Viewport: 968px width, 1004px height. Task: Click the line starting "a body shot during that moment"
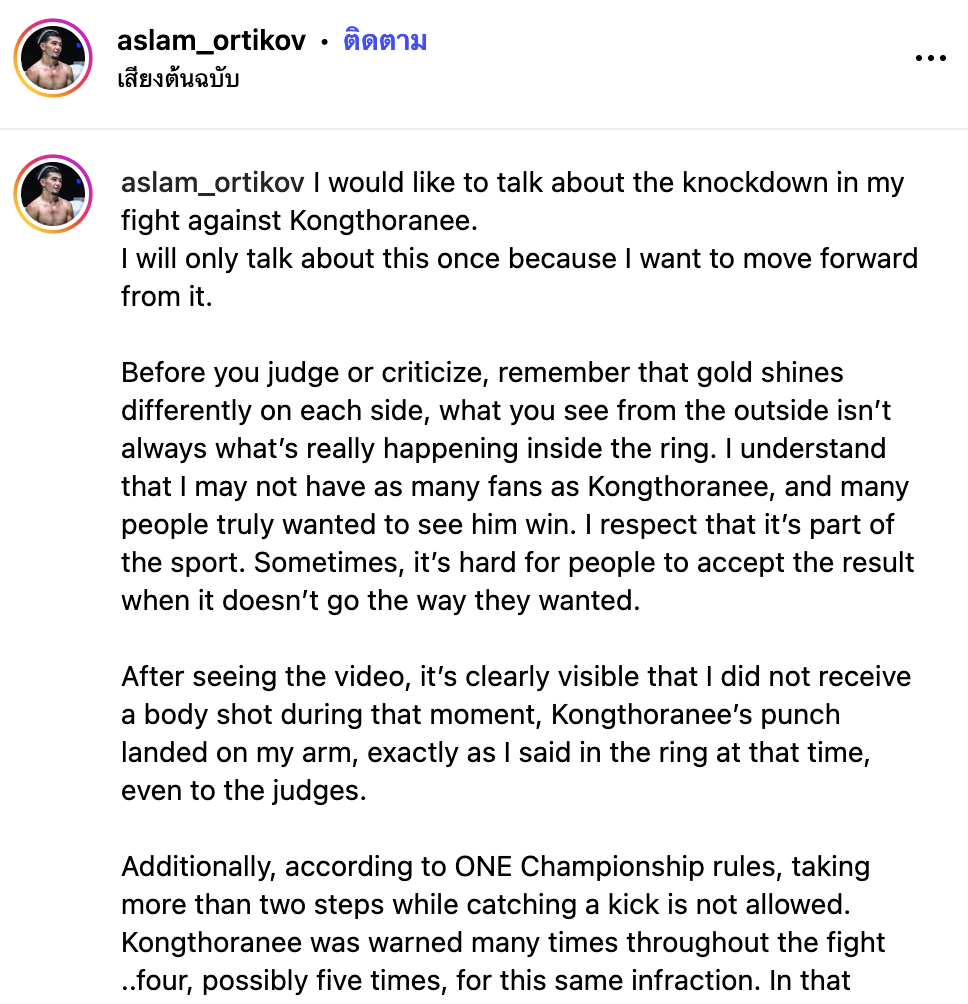pos(480,715)
